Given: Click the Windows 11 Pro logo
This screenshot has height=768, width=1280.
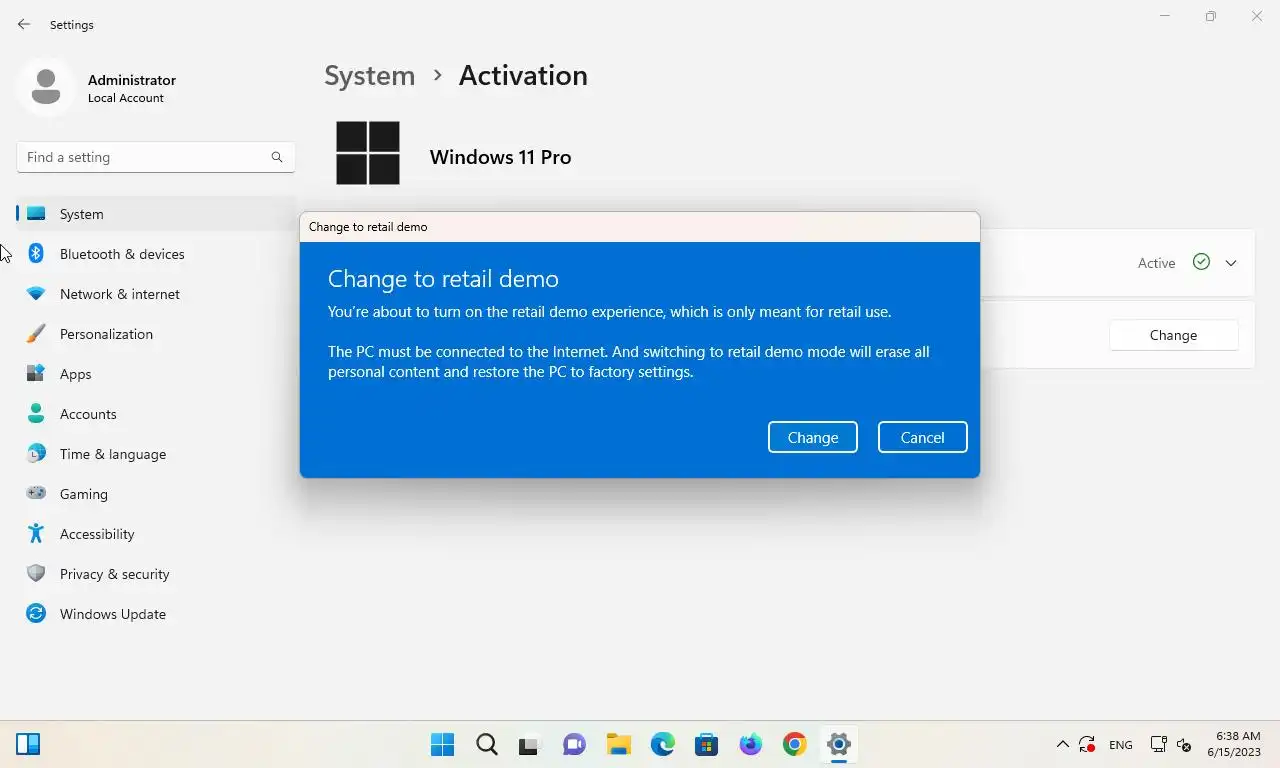Looking at the screenshot, I should [x=368, y=153].
